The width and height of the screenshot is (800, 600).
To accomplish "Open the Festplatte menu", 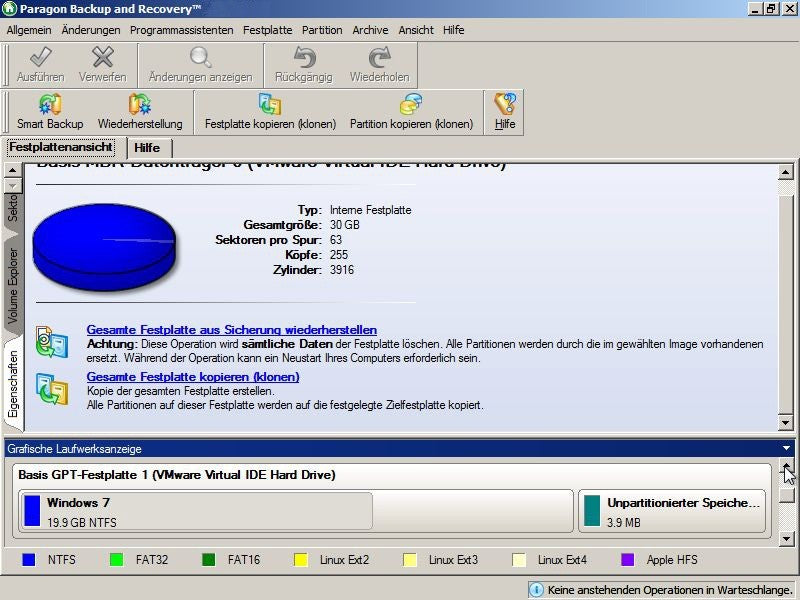I will point(267,30).
